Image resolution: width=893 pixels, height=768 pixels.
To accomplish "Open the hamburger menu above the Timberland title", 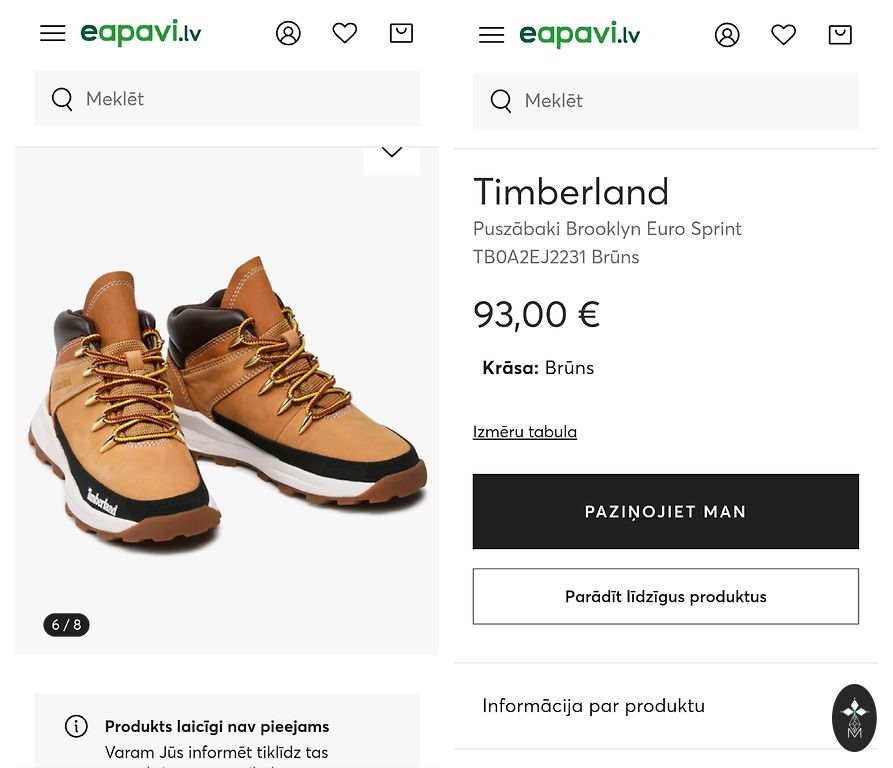I will click(x=491, y=35).
